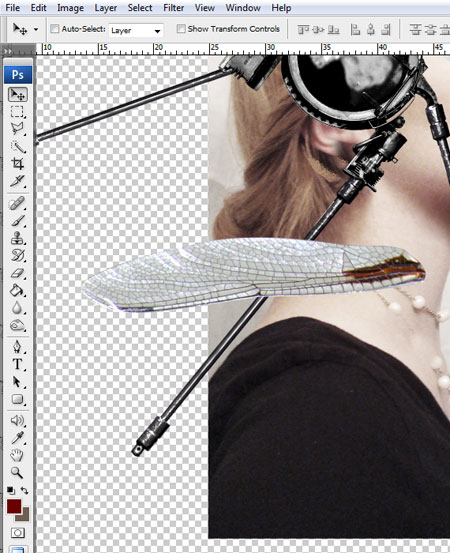Open the Layer menu
Screen dimensions: 450x553
(105, 8)
